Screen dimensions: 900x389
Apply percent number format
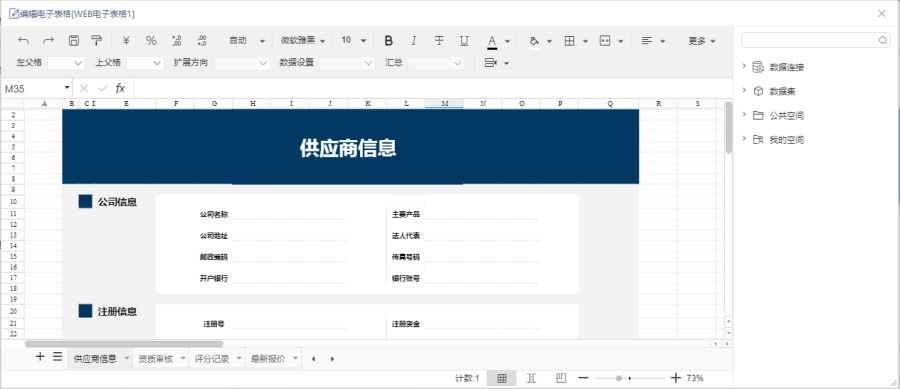coord(151,41)
